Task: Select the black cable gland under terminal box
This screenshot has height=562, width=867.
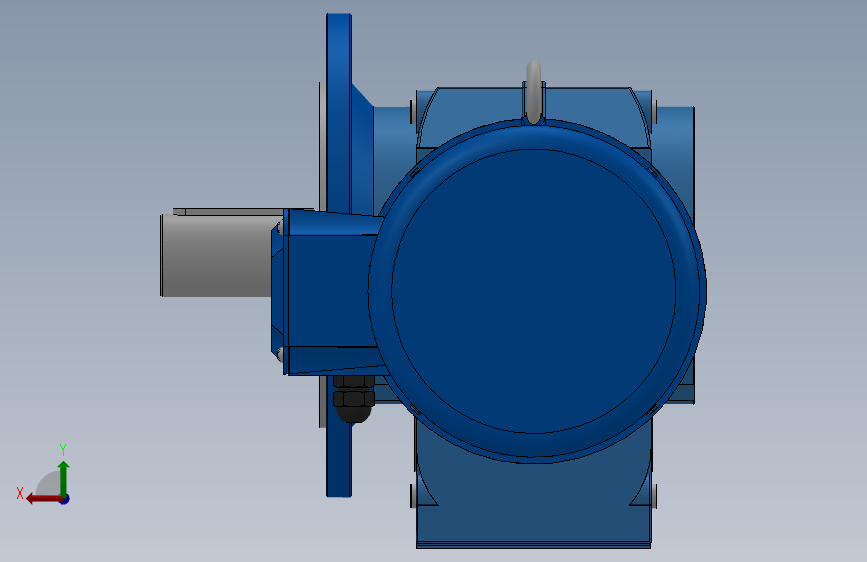Action: point(354,399)
